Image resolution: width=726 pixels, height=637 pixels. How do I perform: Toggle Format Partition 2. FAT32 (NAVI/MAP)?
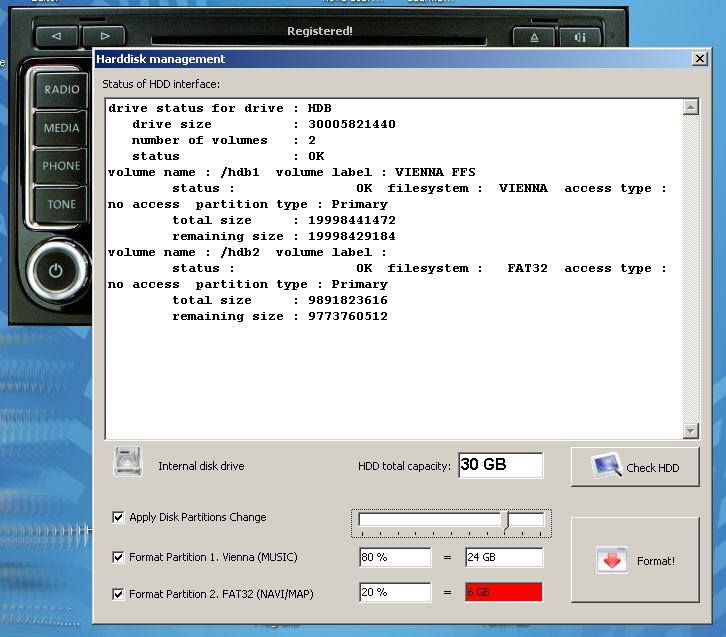pyautogui.click(x=119, y=594)
